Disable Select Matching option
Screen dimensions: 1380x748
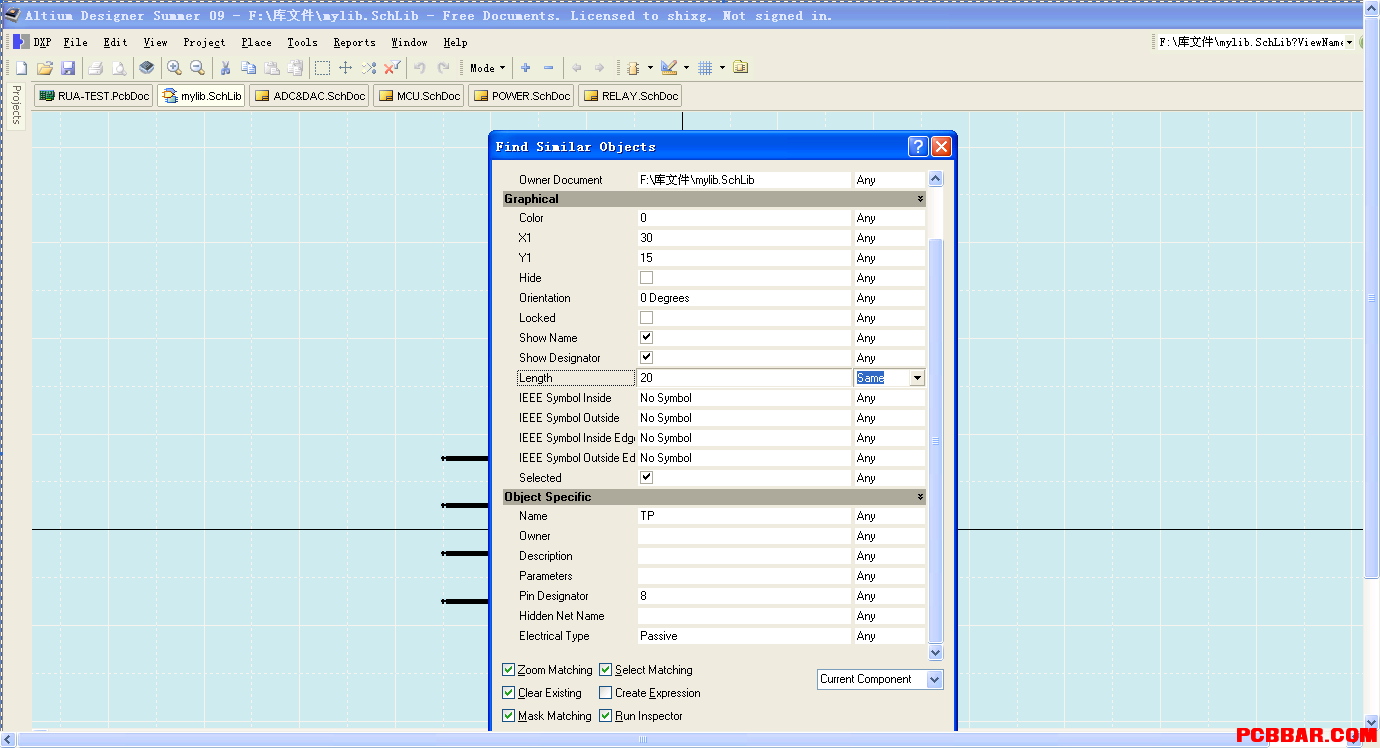tap(606, 670)
